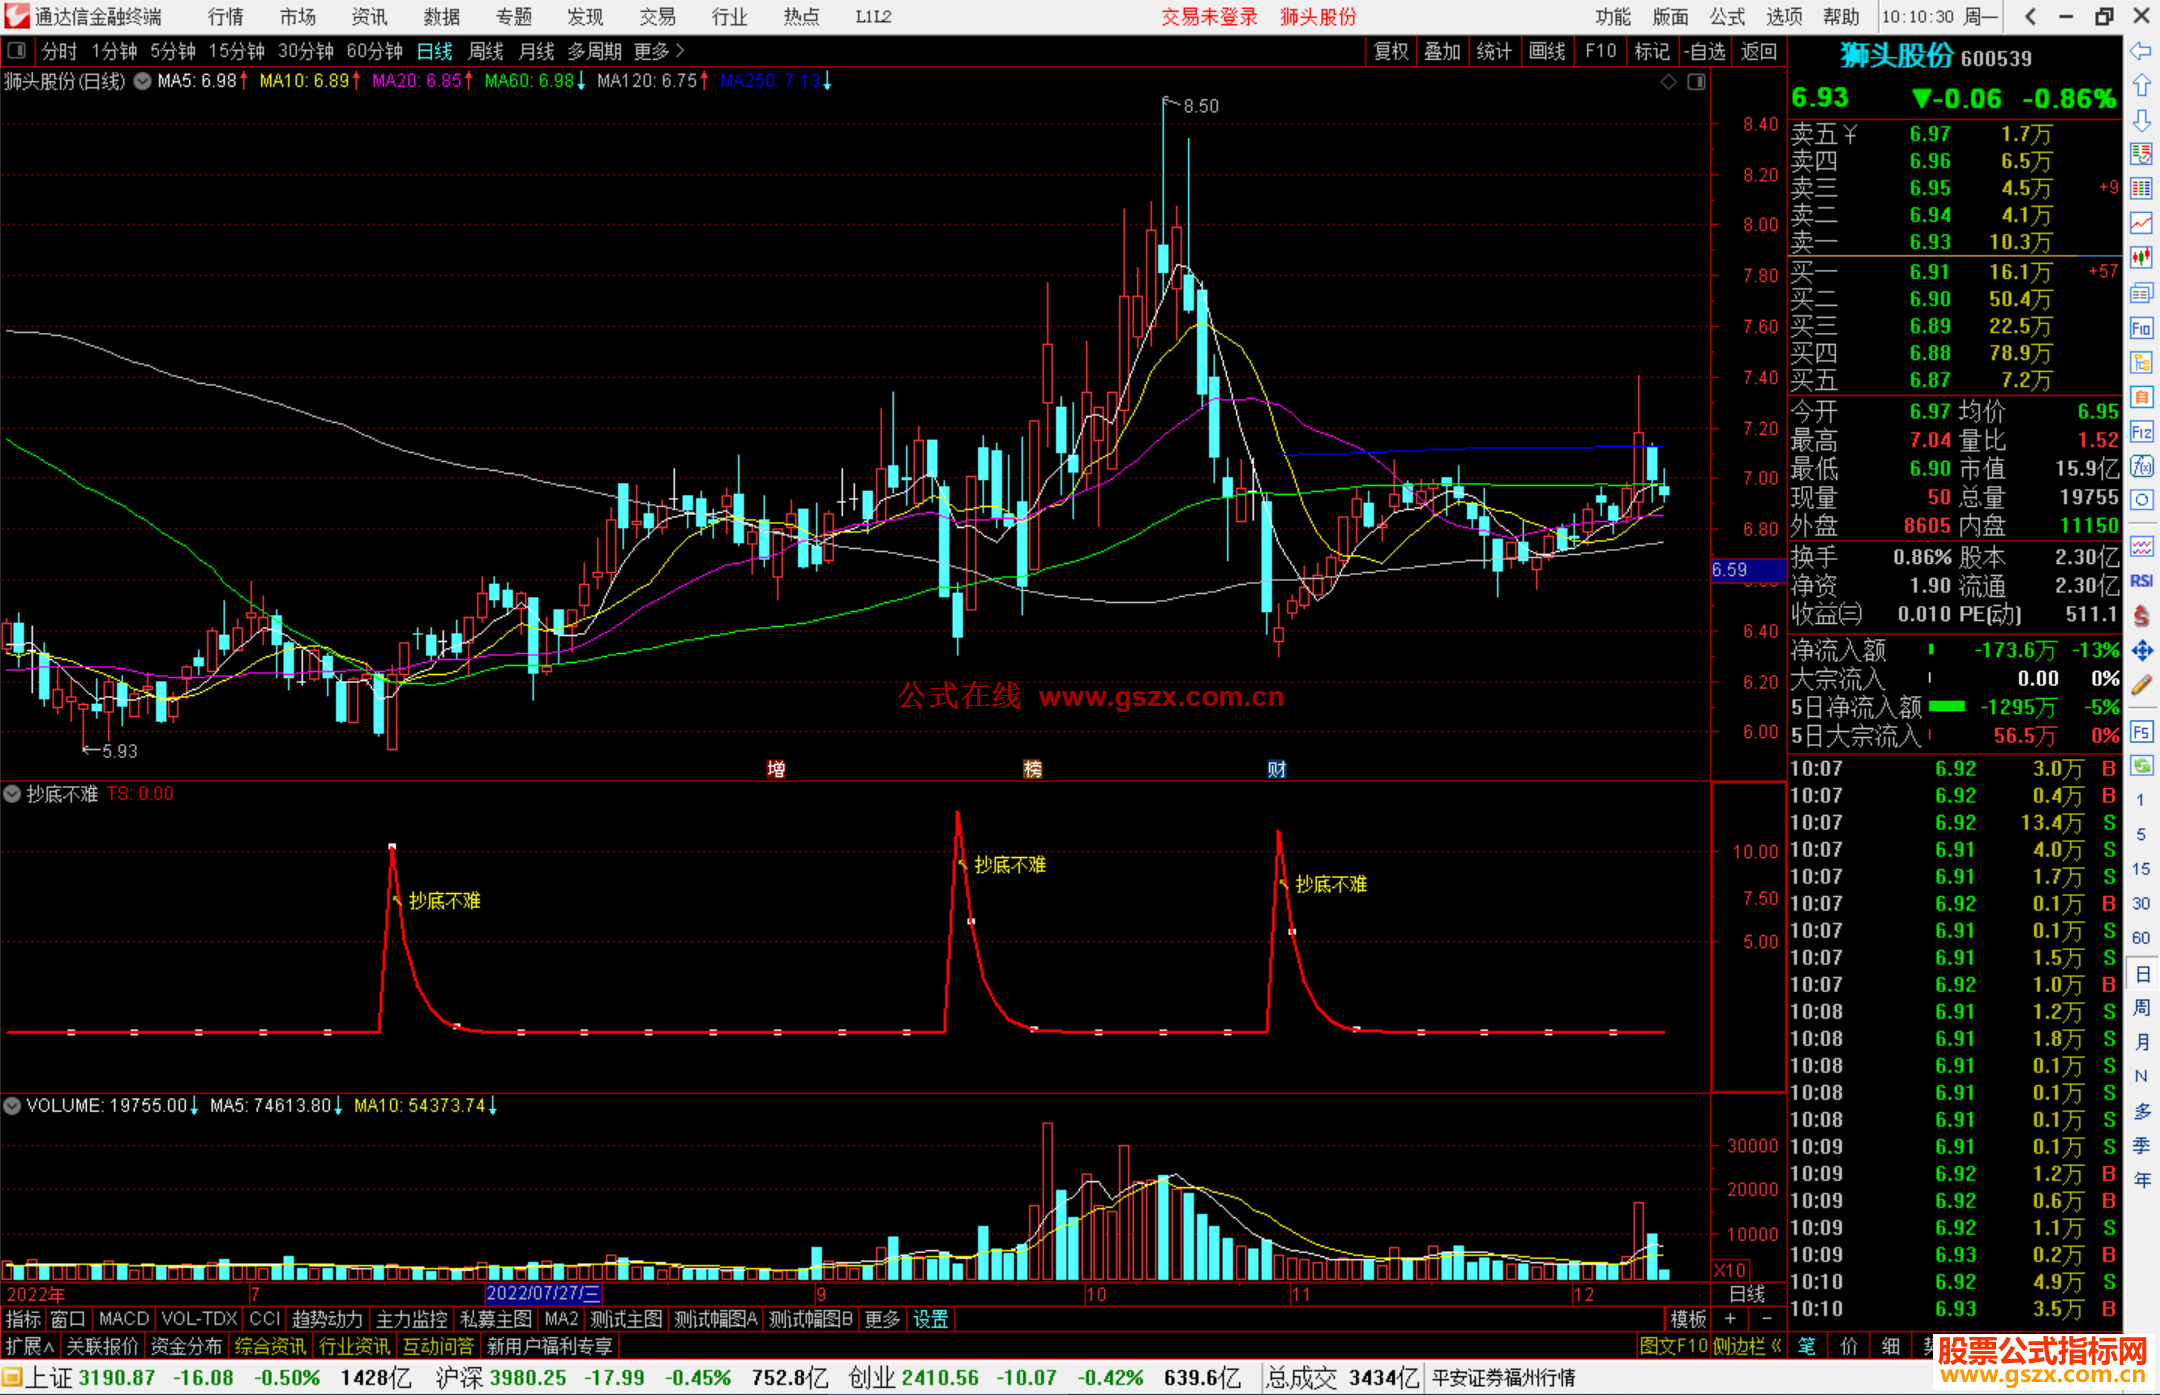Open the 公式 menu in title bar
The width and height of the screenshot is (2160, 1395).
click(1727, 16)
